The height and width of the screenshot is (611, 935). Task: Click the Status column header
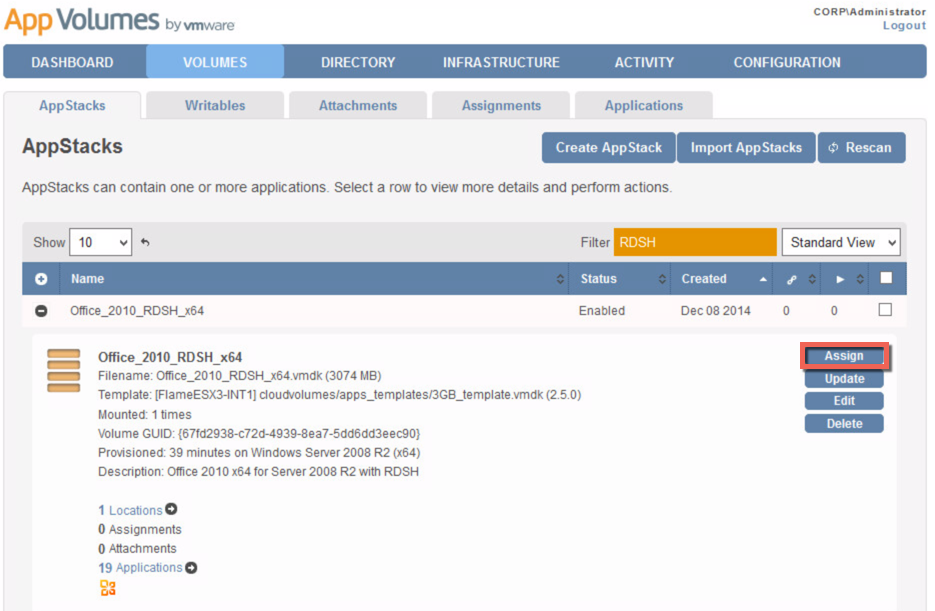(599, 279)
